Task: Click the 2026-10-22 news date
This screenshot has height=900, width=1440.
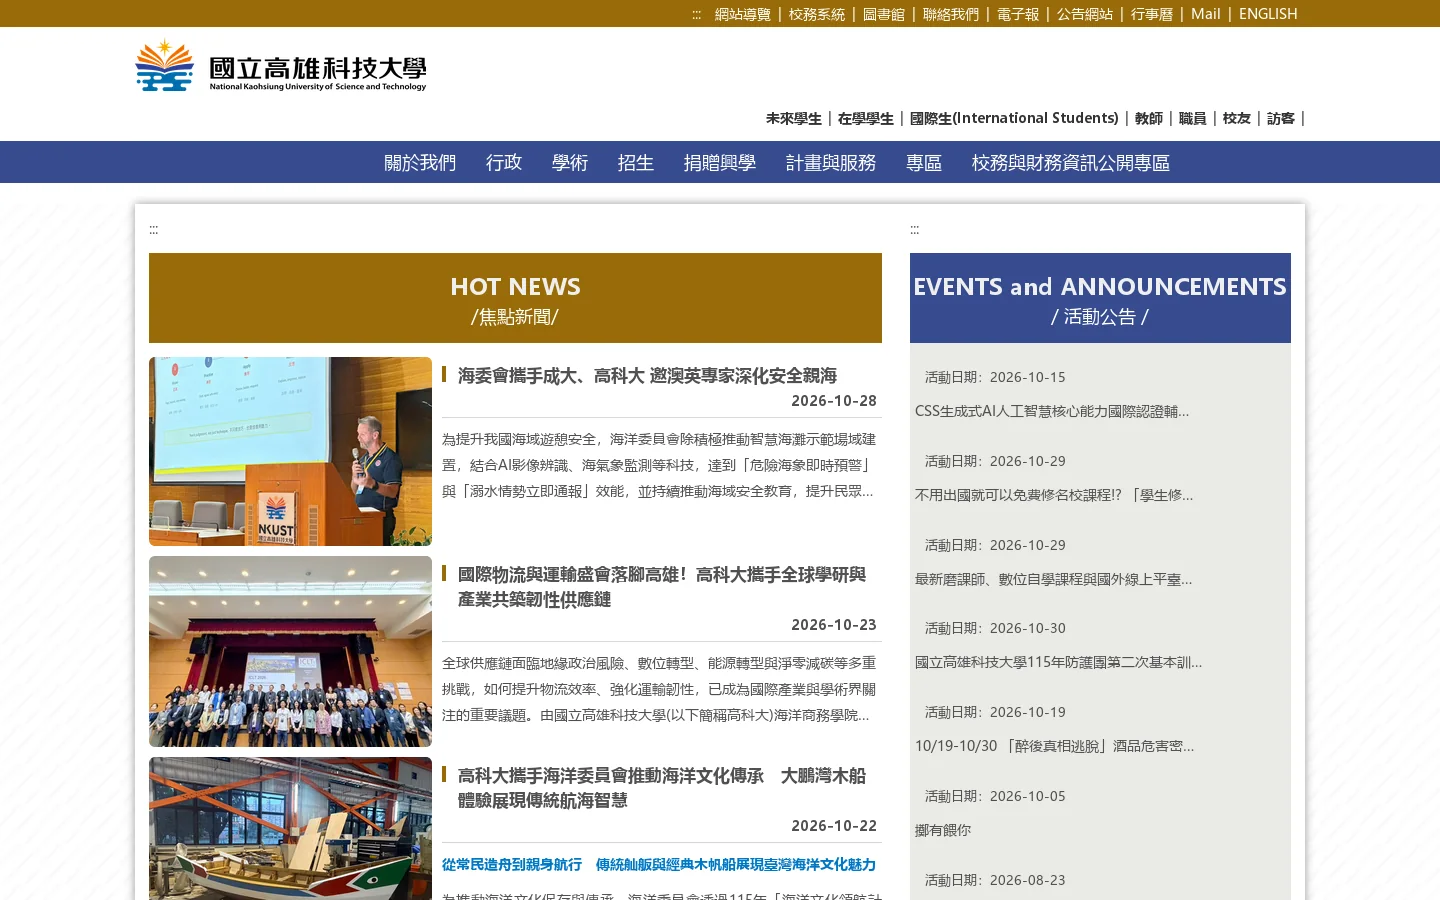Action: tap(834, 826)
